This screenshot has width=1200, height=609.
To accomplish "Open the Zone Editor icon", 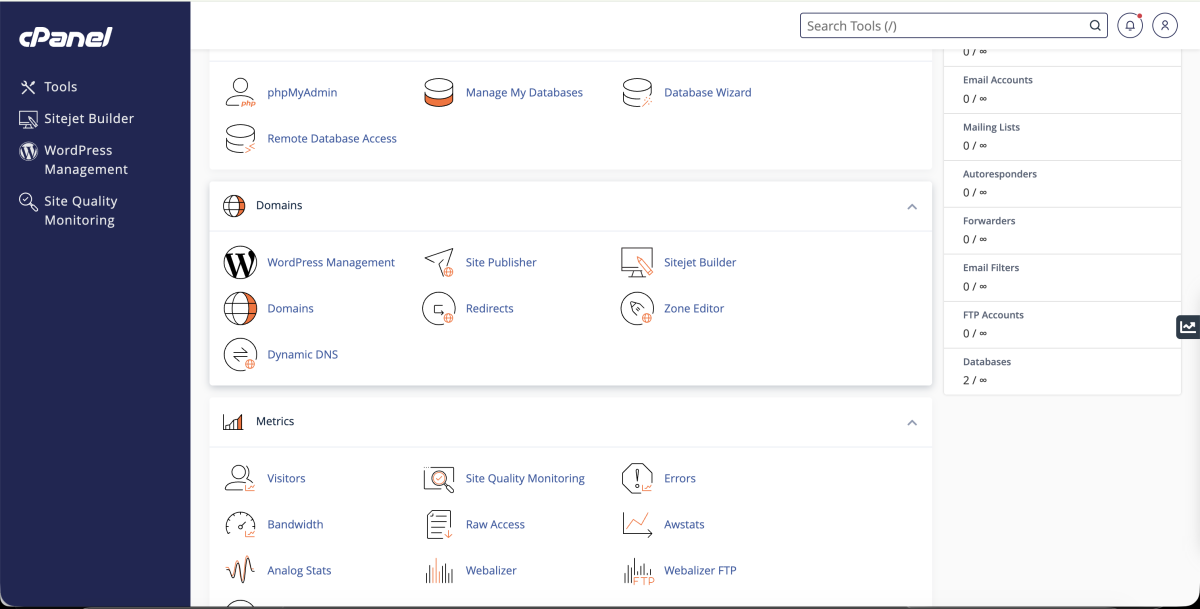I will tap(637, 308).
